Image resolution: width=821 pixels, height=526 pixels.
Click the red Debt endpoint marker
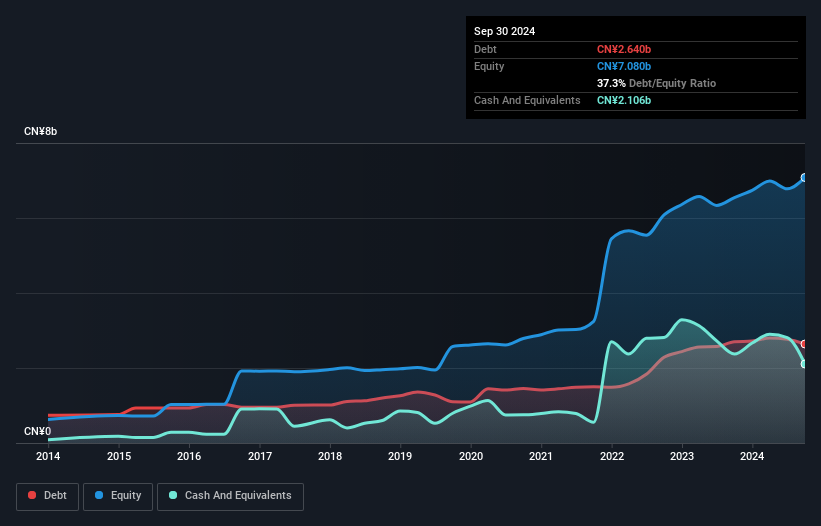tap(804, 344)
